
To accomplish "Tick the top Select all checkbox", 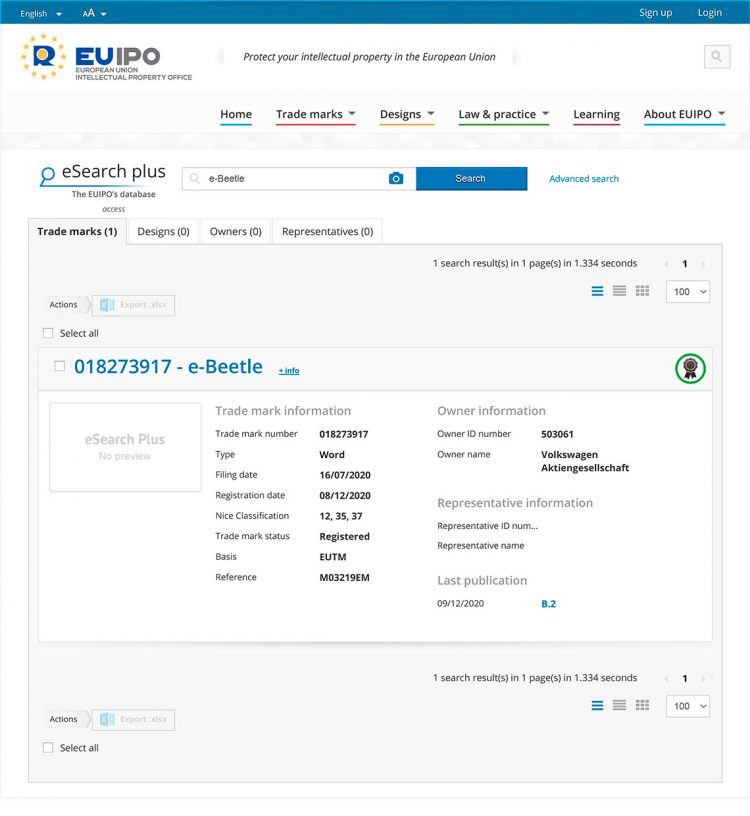I will [x=48, y=333].
